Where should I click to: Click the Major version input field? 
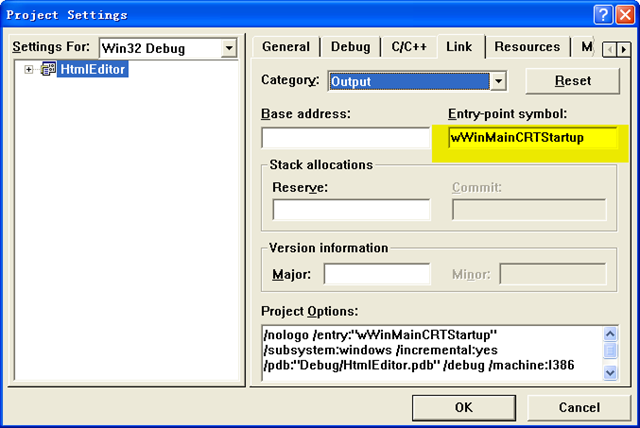(x=376, y=273)
